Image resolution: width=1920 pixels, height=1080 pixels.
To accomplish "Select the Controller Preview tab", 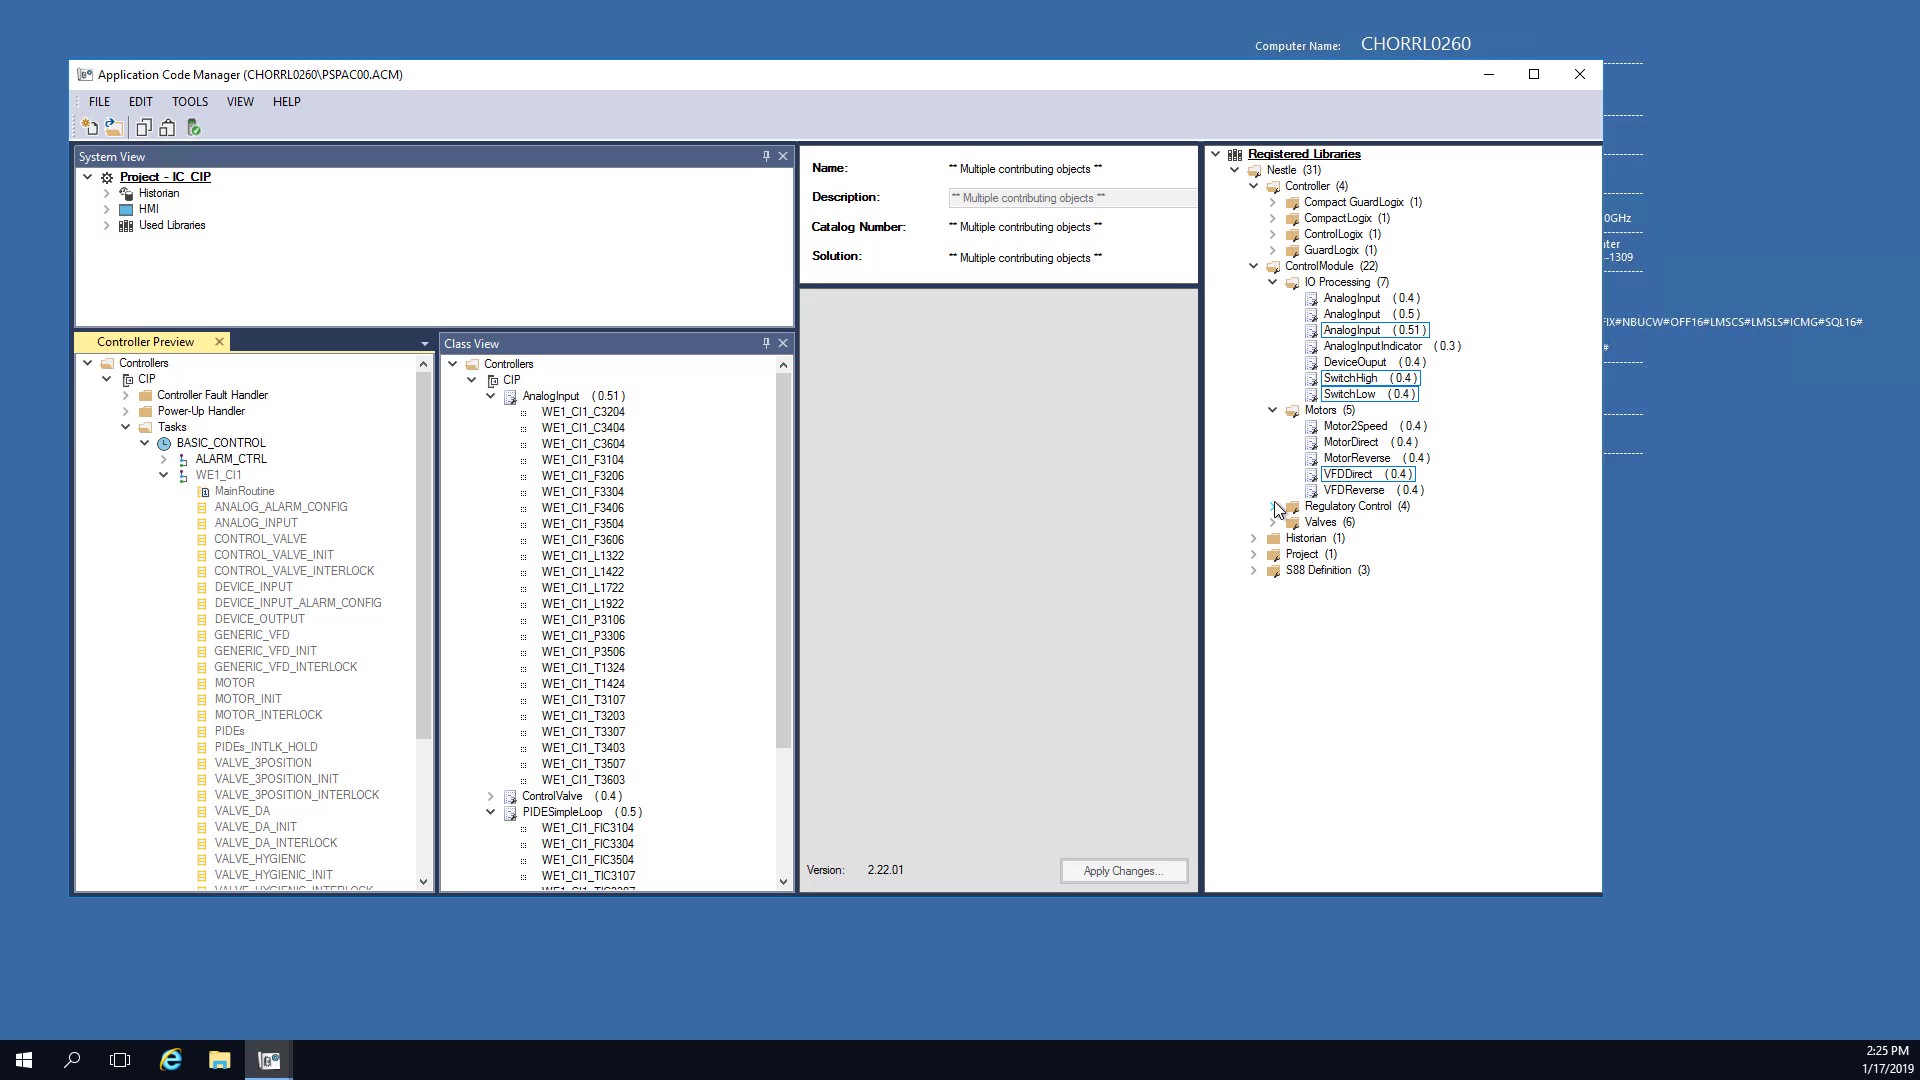I will (146, 342).
